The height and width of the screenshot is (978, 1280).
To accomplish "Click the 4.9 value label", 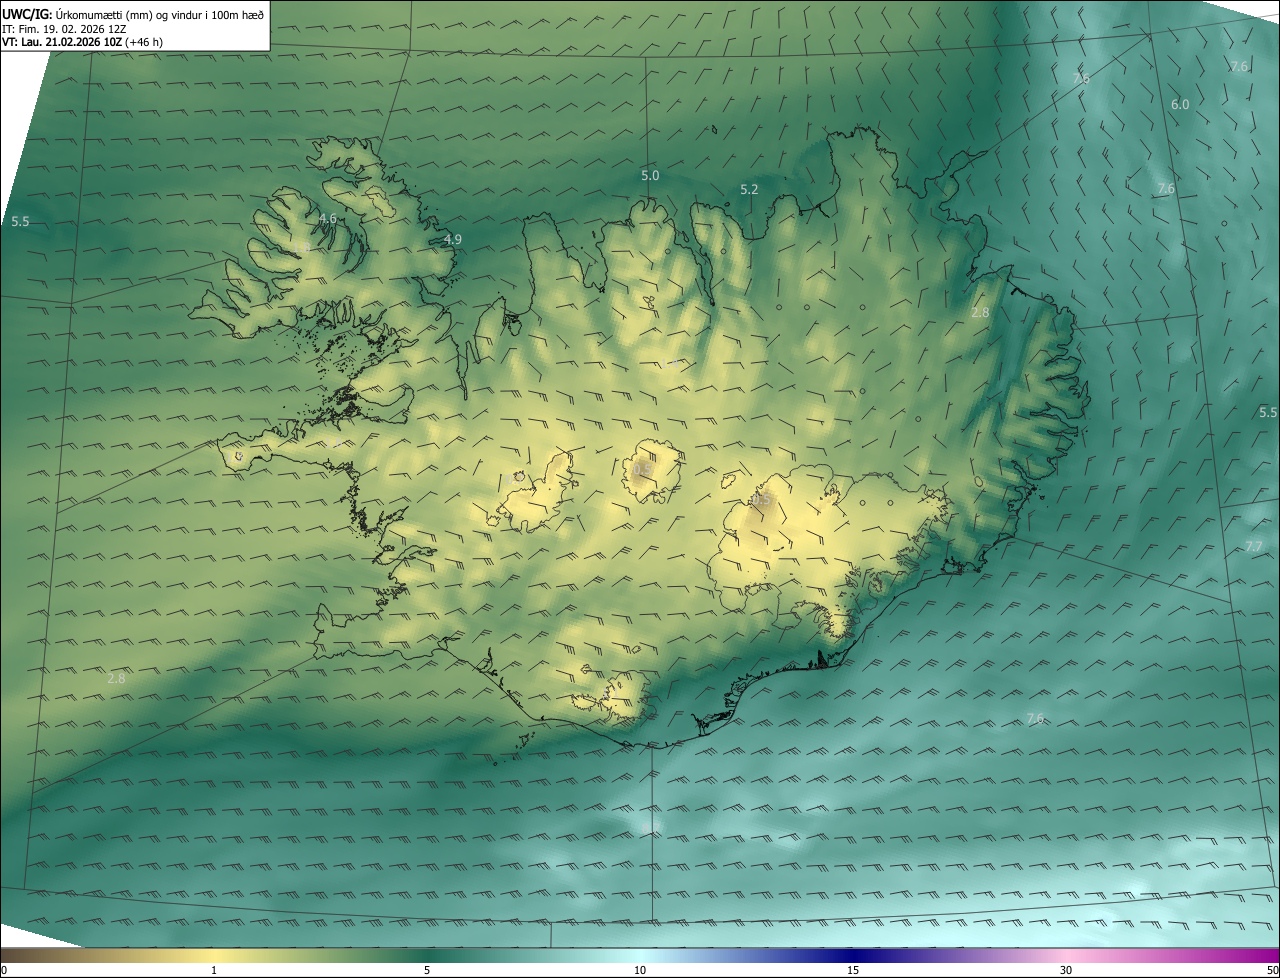I will [452, 239].
